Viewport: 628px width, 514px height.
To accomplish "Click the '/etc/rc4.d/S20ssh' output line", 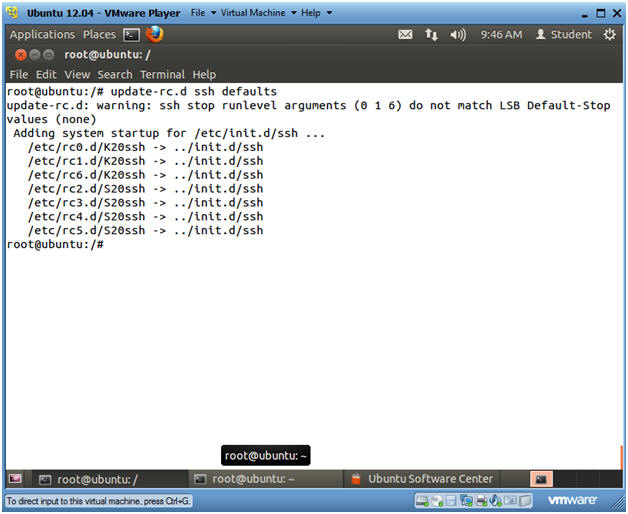I will pyautogui.click(x=145, y=216).
